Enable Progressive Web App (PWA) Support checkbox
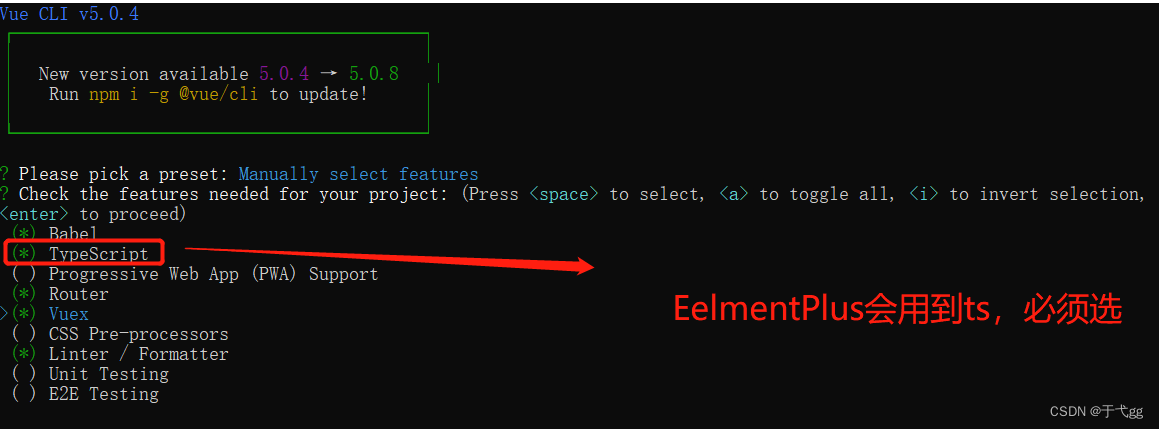1159x429 pixels. pyautogui.click(x=24, y=274)
